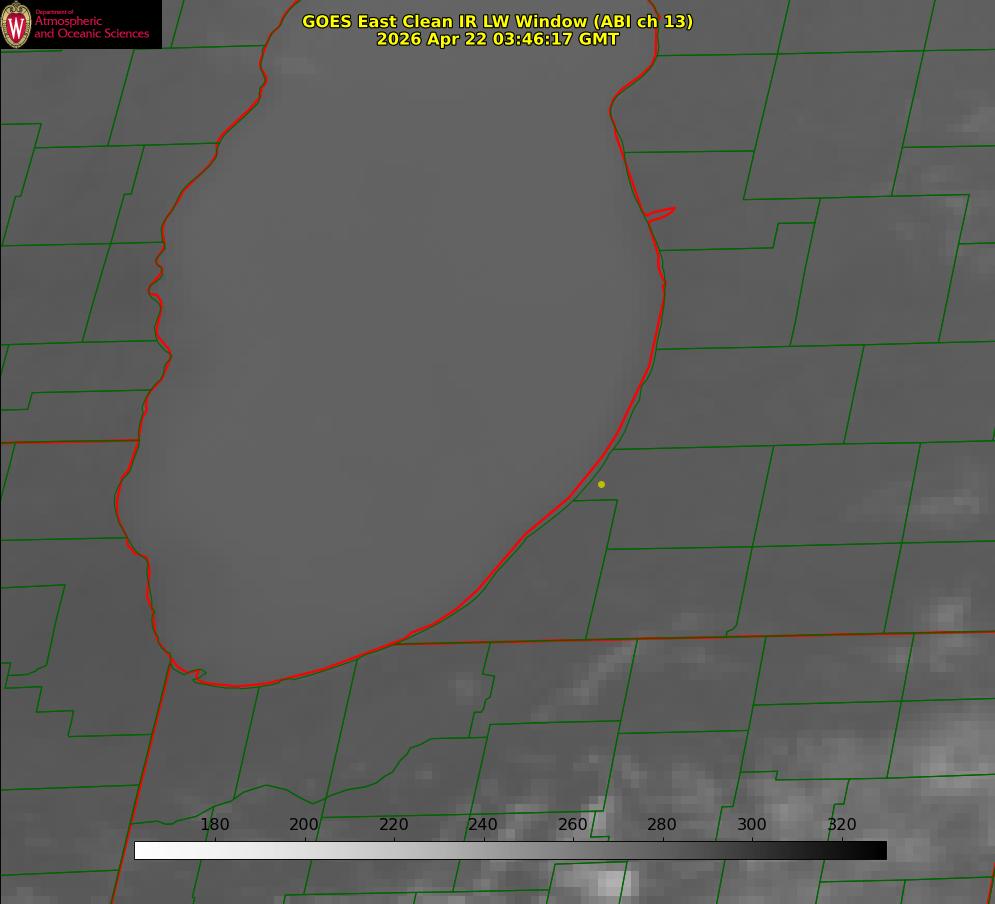
Task: Click the 240 colorbar label
Action: point(483,824)
